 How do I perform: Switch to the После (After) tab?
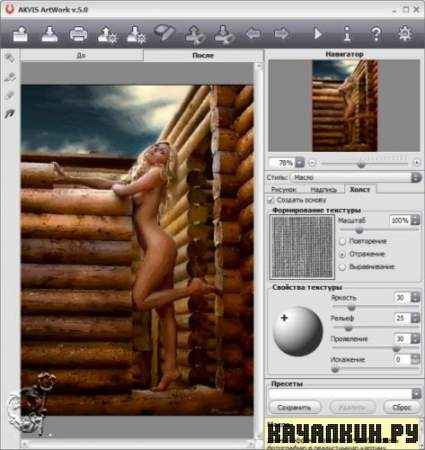[203, 55]
